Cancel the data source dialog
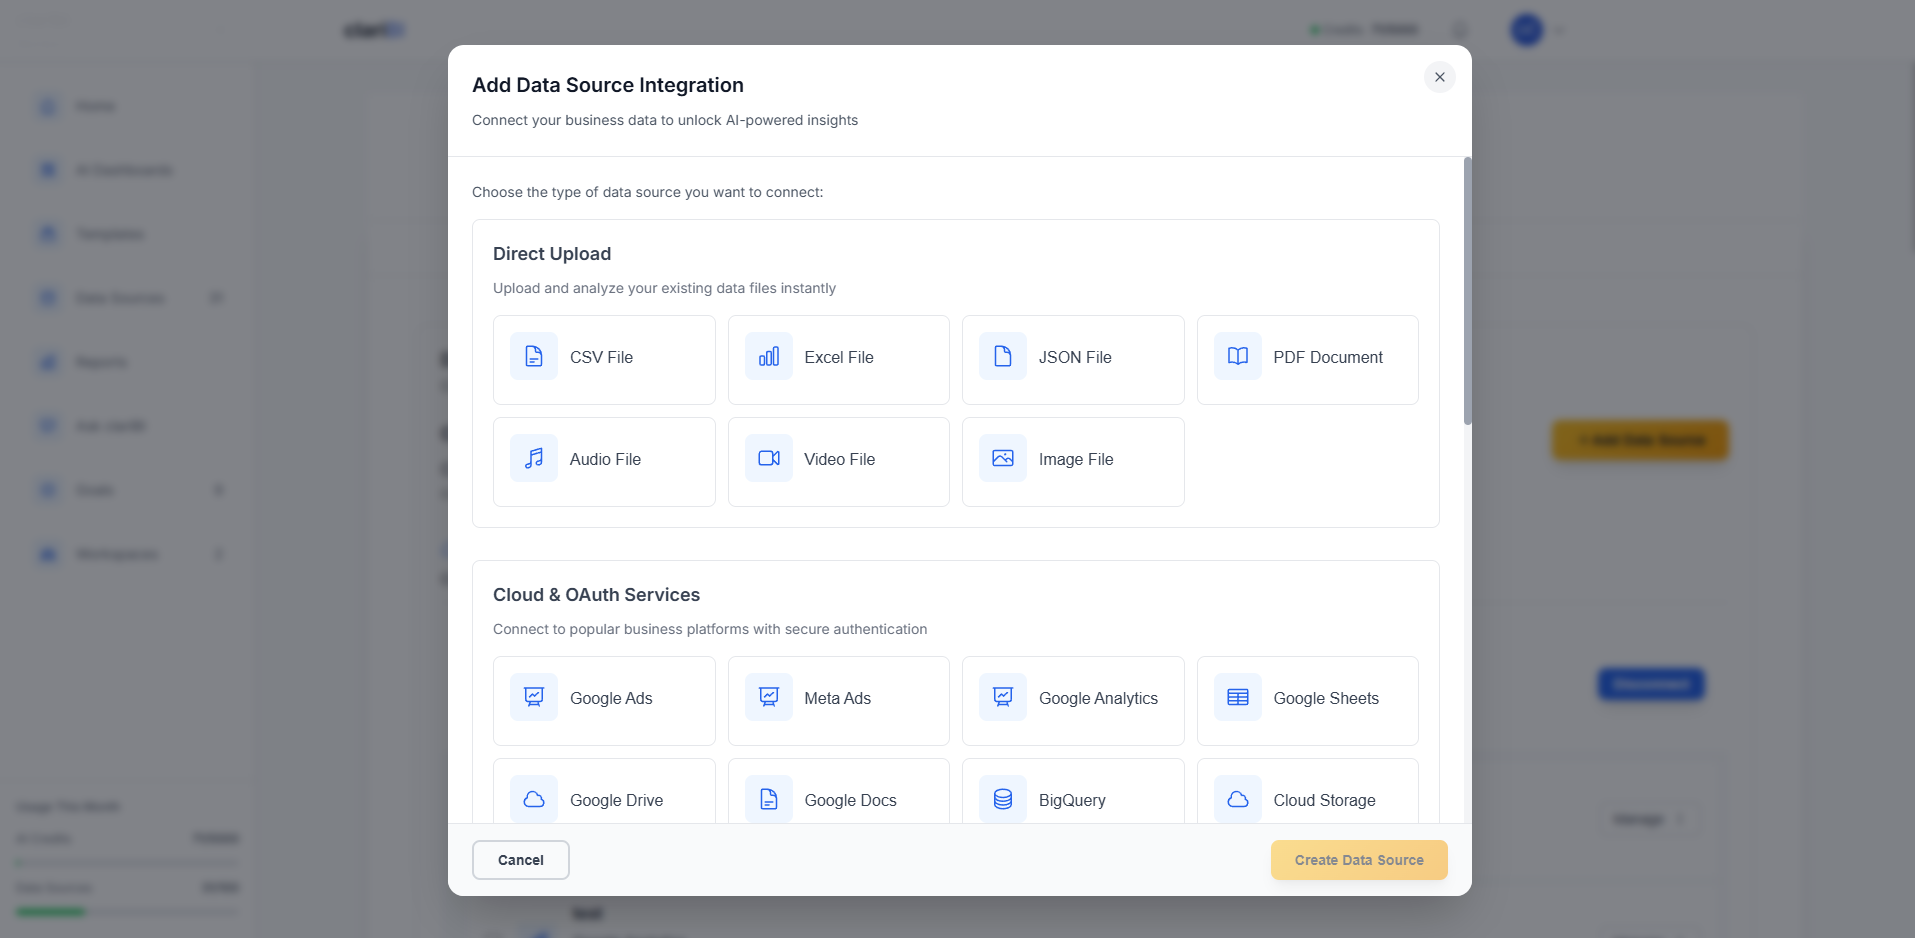The width and height of the screenshot is (1915, 938). 520,859
